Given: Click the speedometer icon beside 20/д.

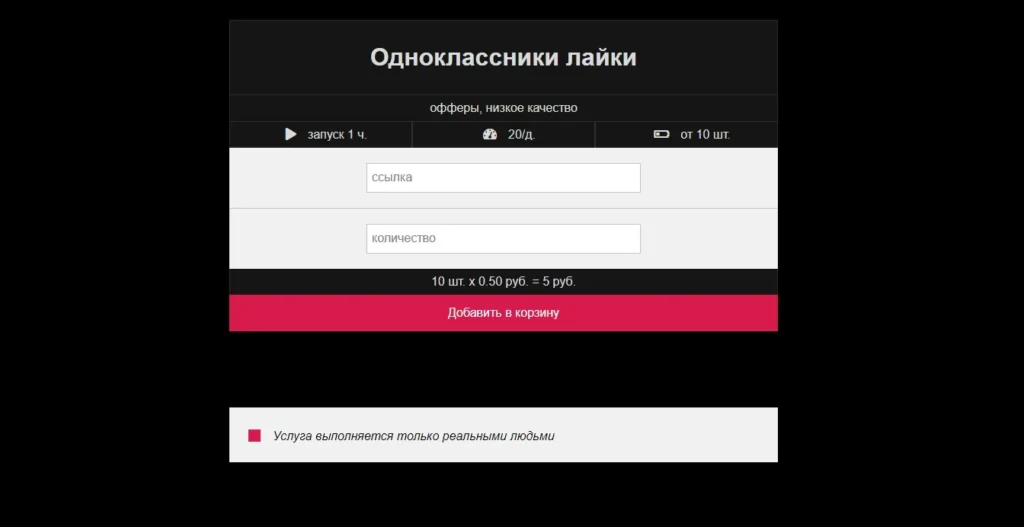Looking at the screenshot, I should [x=490, y=135].
